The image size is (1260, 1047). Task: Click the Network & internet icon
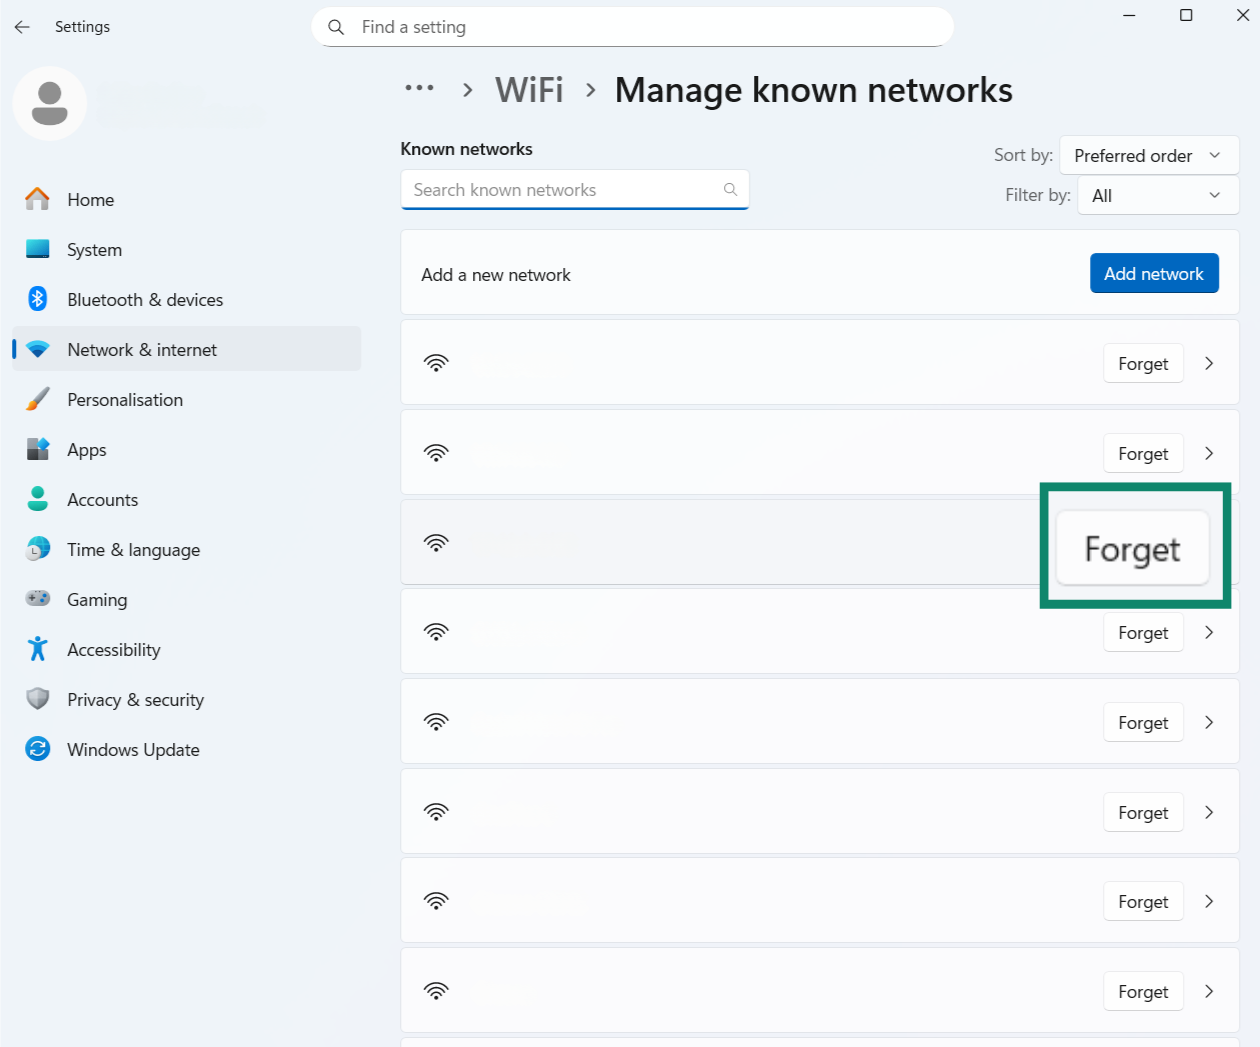coord(37,349)
